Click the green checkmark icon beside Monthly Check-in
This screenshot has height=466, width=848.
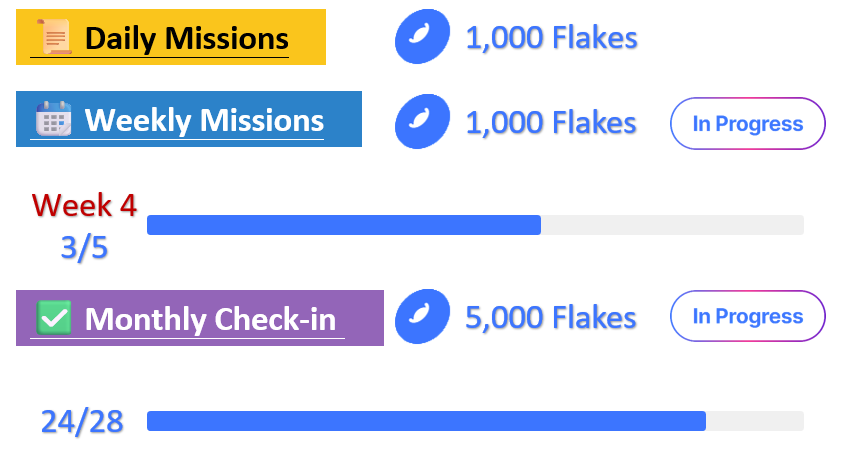53,318
